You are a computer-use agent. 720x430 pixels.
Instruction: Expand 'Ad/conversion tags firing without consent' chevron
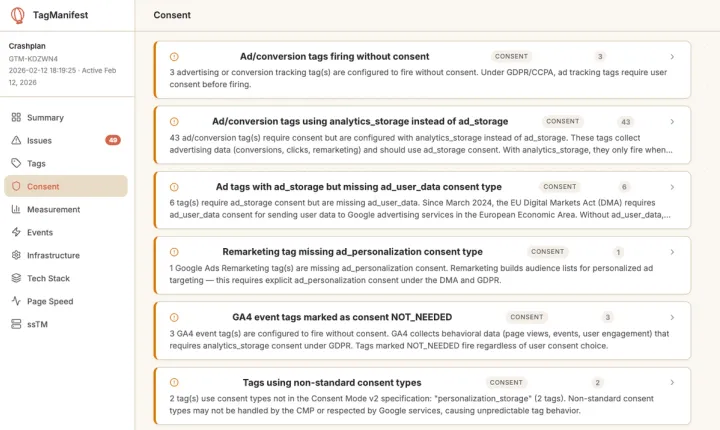[672, 57]
